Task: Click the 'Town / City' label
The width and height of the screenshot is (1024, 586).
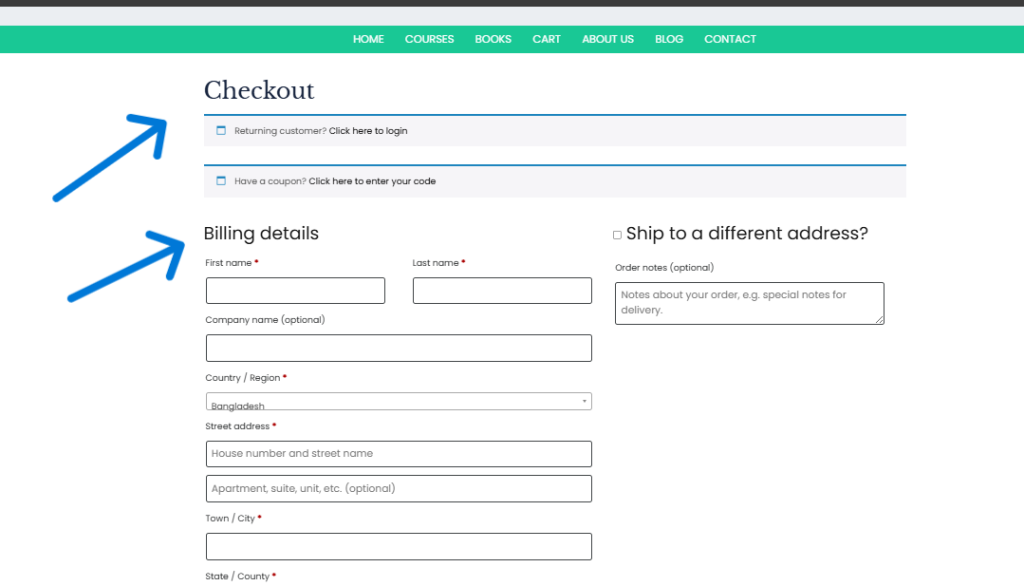Action: [230, 518]
